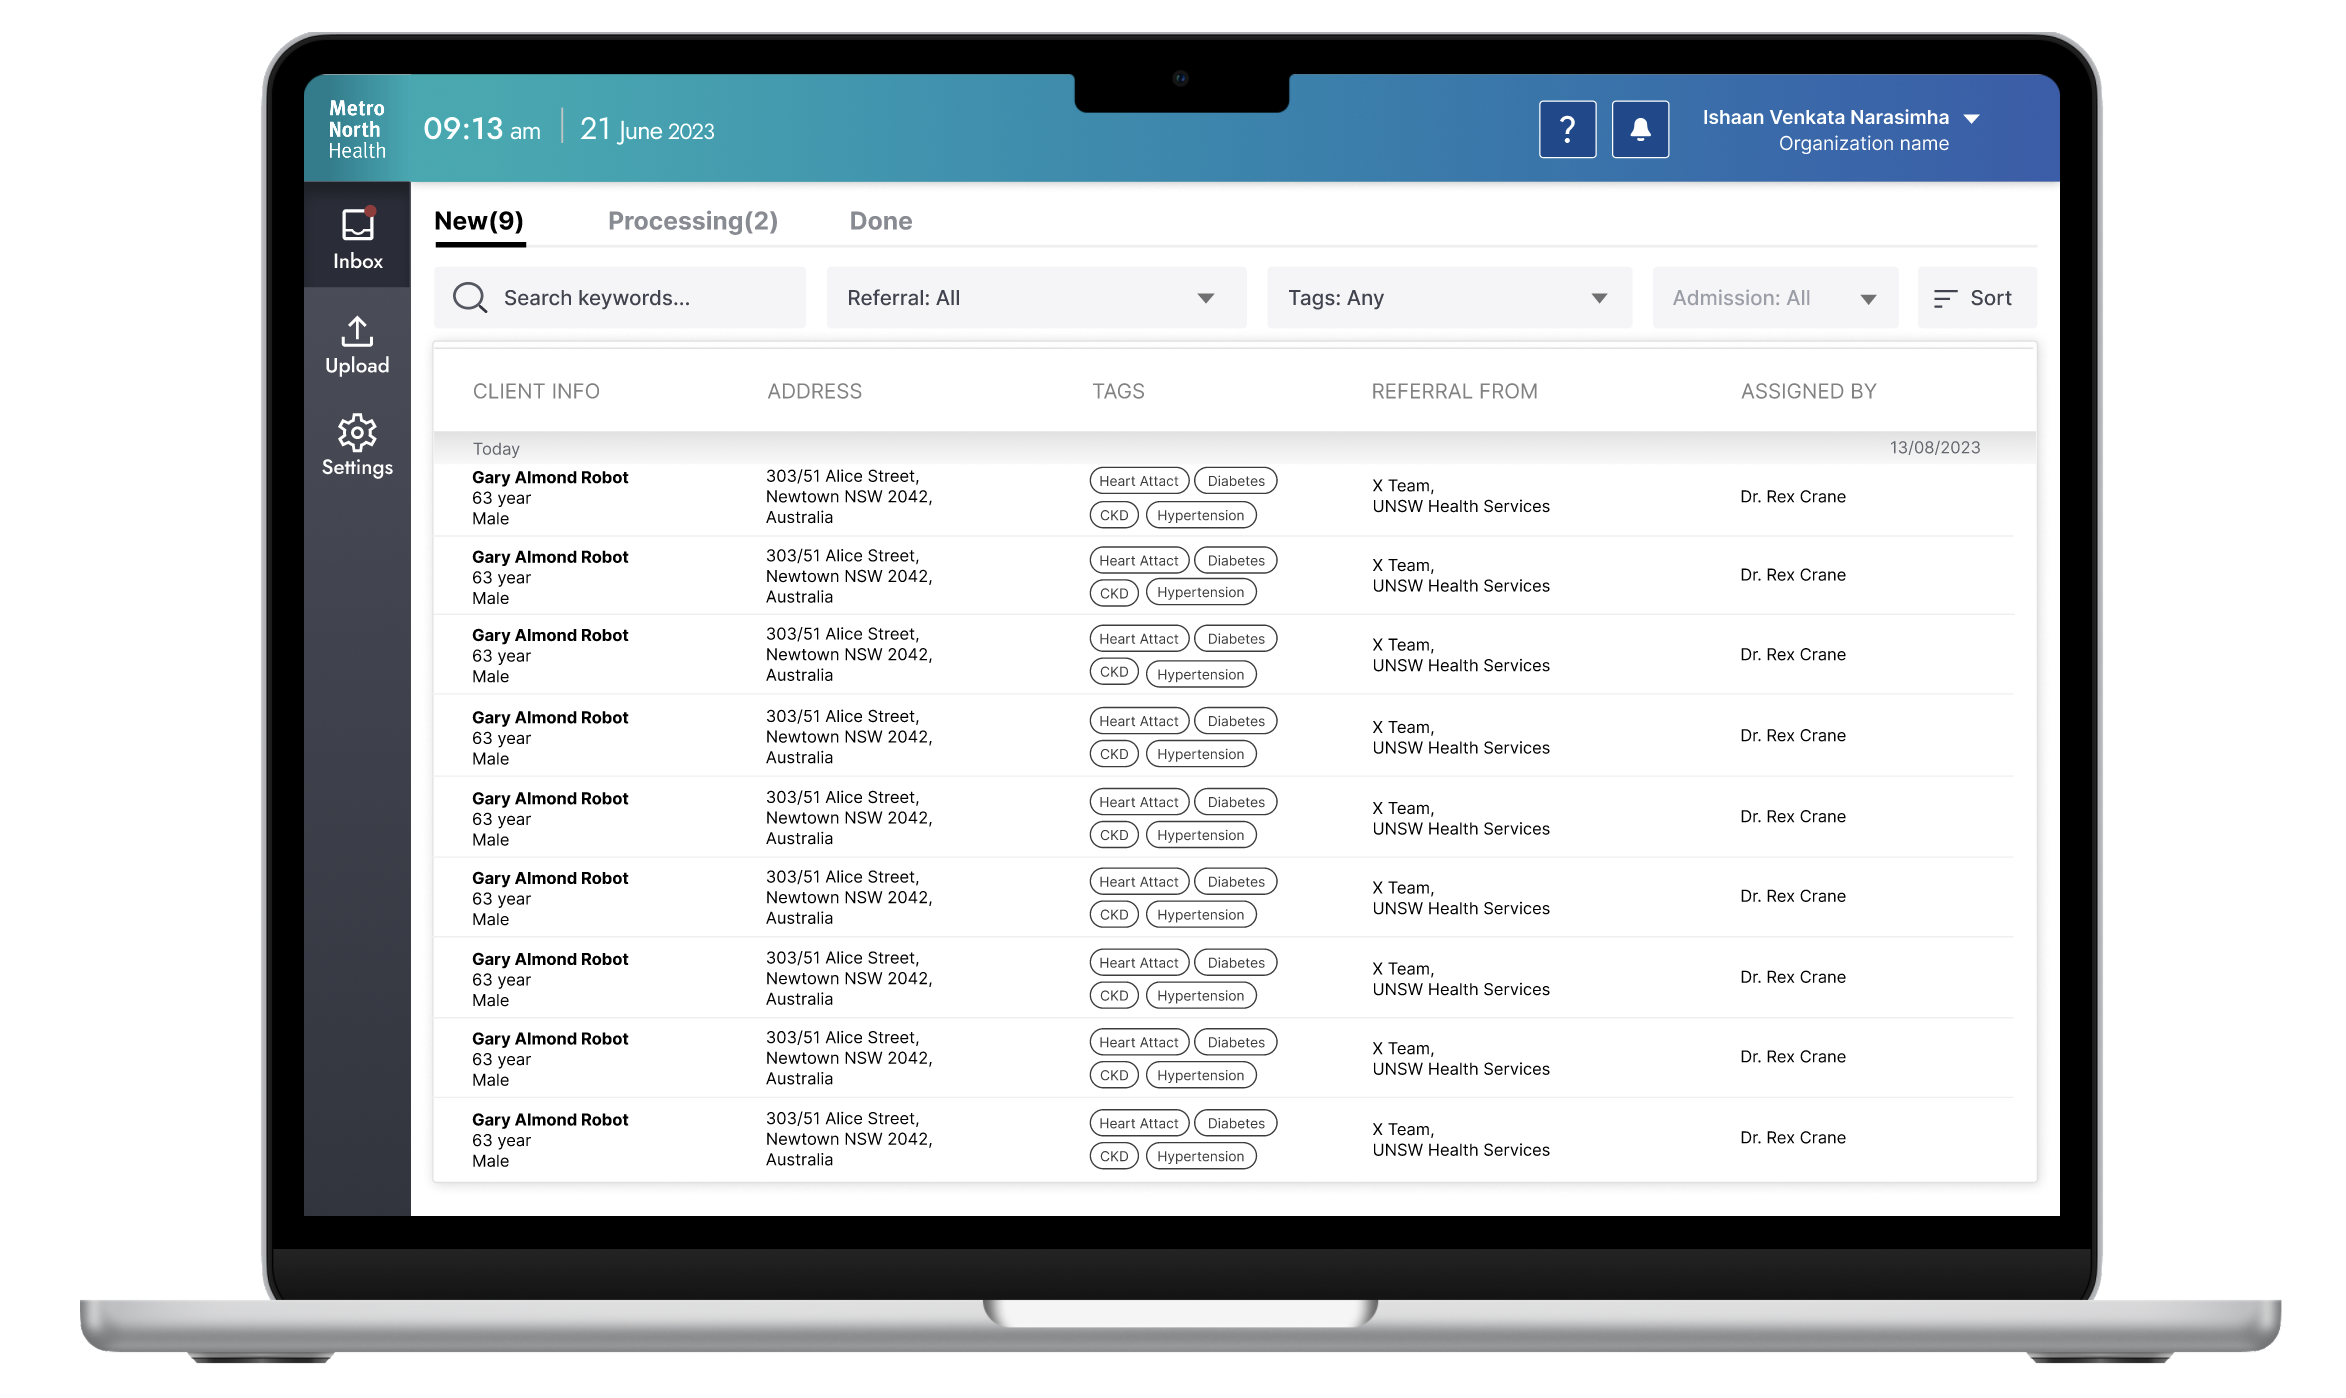Click the search magnifier icon
The image size is (2346, 1398).
[469, 298]
